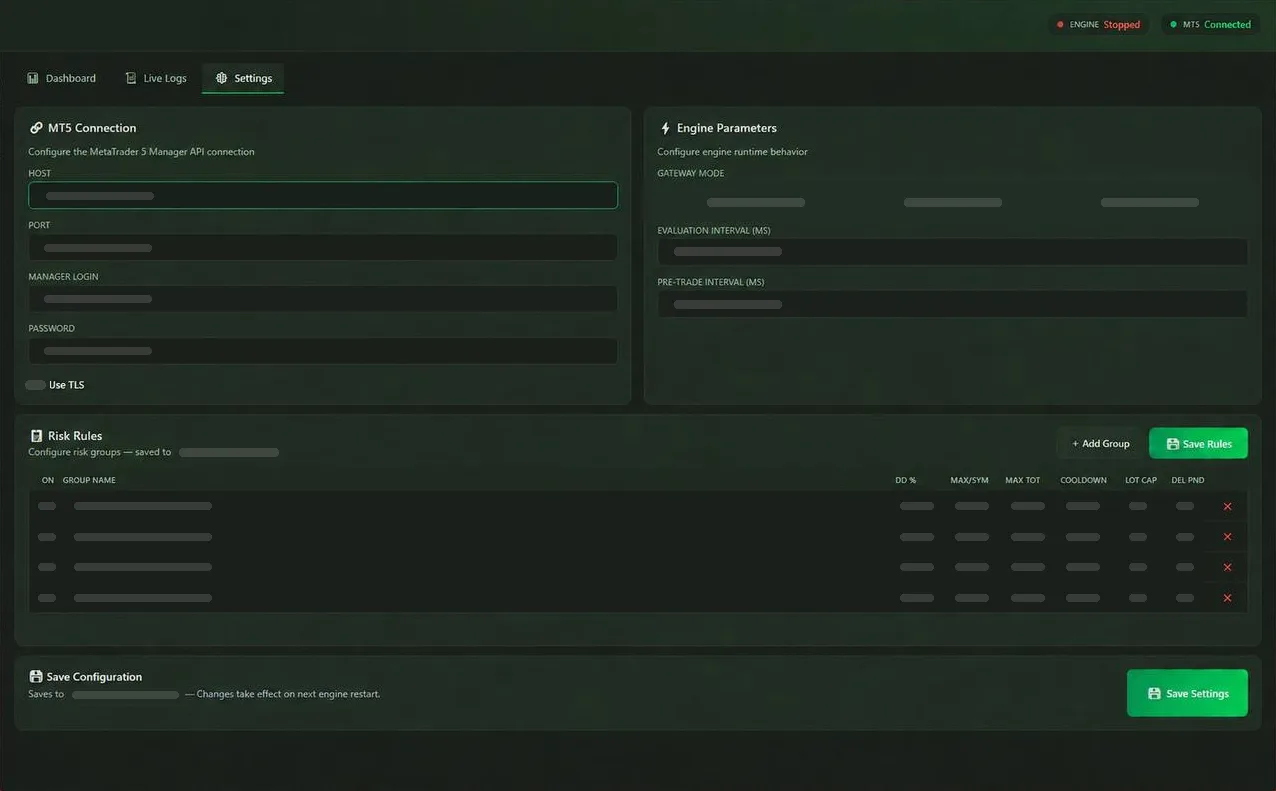Open the Dashboard tab

coord(62,78)
